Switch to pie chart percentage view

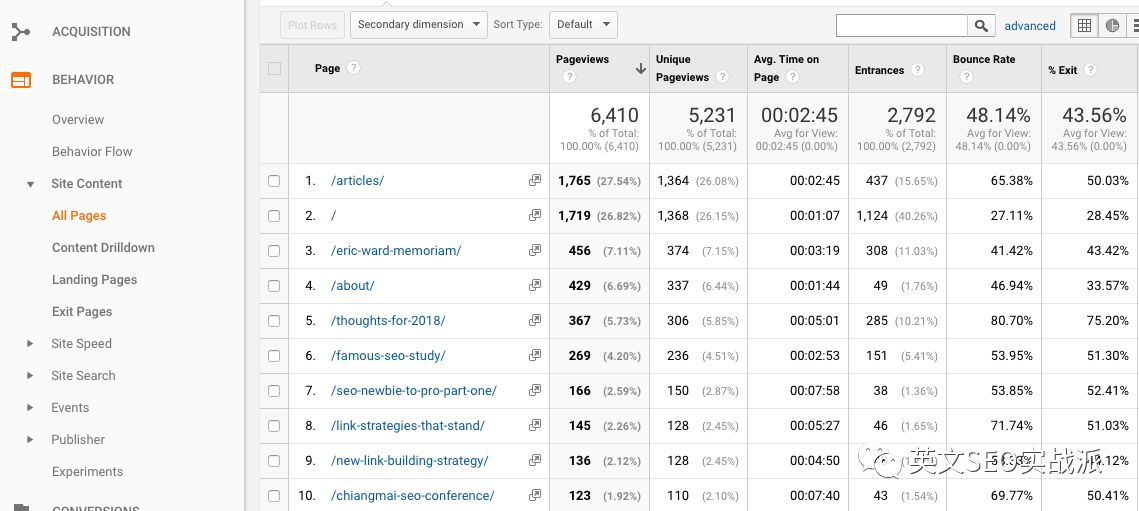pos(1112,25)
